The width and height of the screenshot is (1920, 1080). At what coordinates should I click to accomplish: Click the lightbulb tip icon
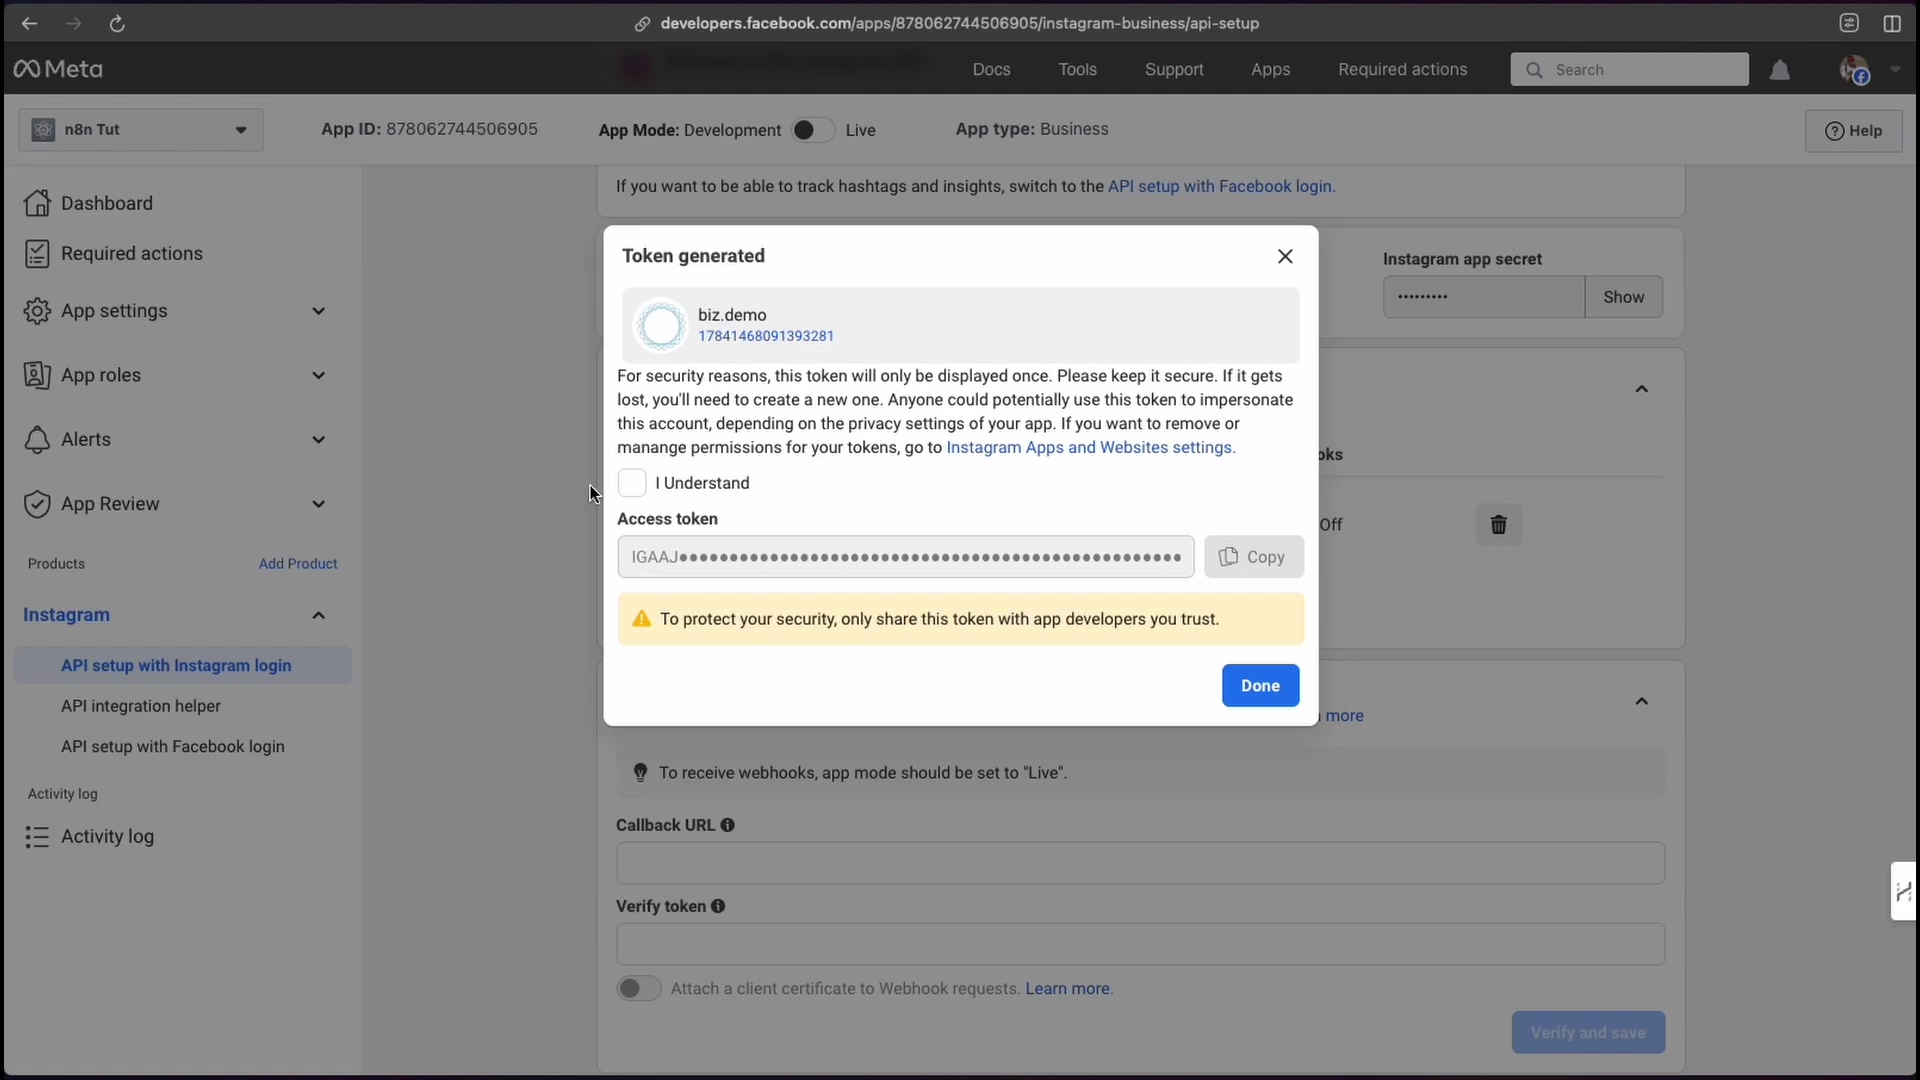pyautogui.click(x=641, y=772)
